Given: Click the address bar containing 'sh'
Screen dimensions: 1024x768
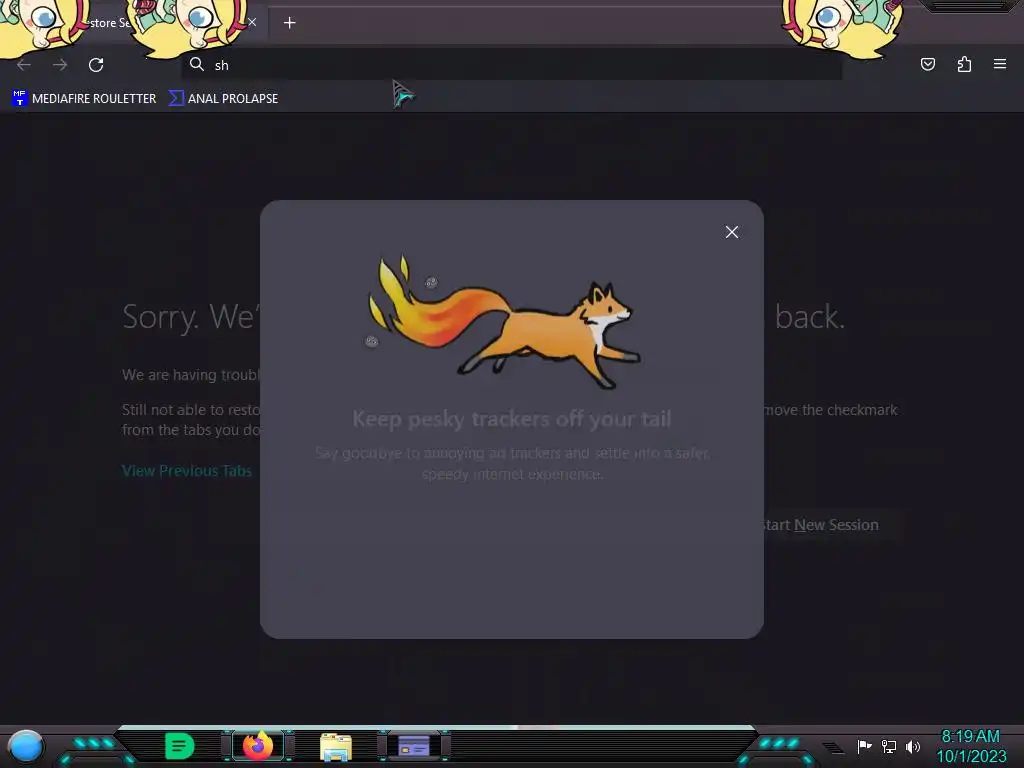Looking at the screenshot, I should click(511, 65).
